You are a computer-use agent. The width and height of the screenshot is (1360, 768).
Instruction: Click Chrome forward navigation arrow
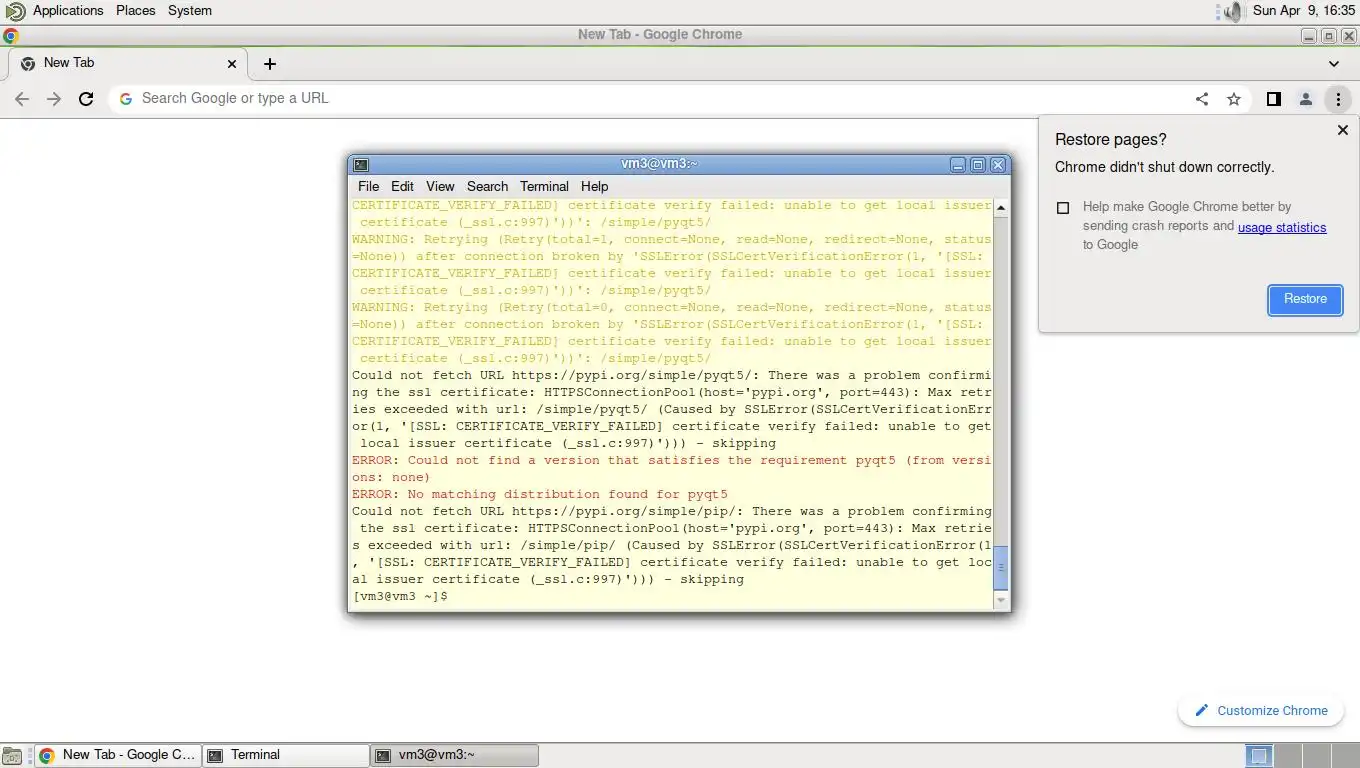tap(54, 99)
